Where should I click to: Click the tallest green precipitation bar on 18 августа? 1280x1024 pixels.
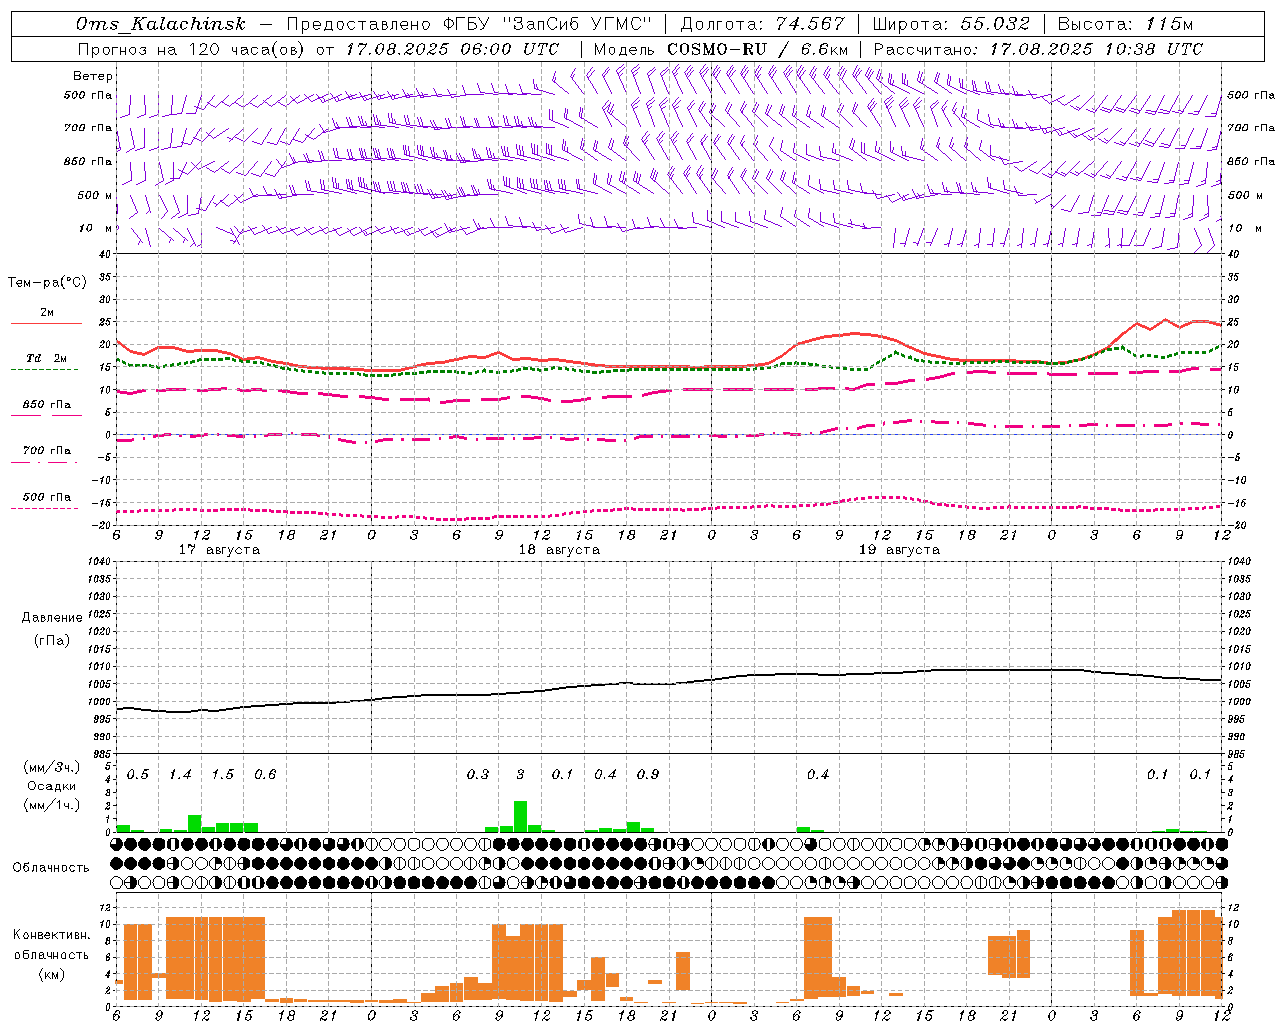click(520, 816)
